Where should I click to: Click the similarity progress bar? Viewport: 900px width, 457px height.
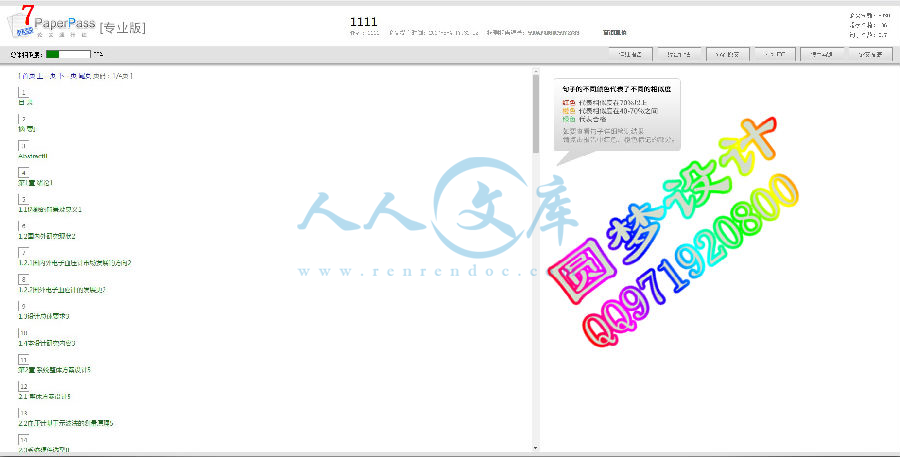point(67,55)
